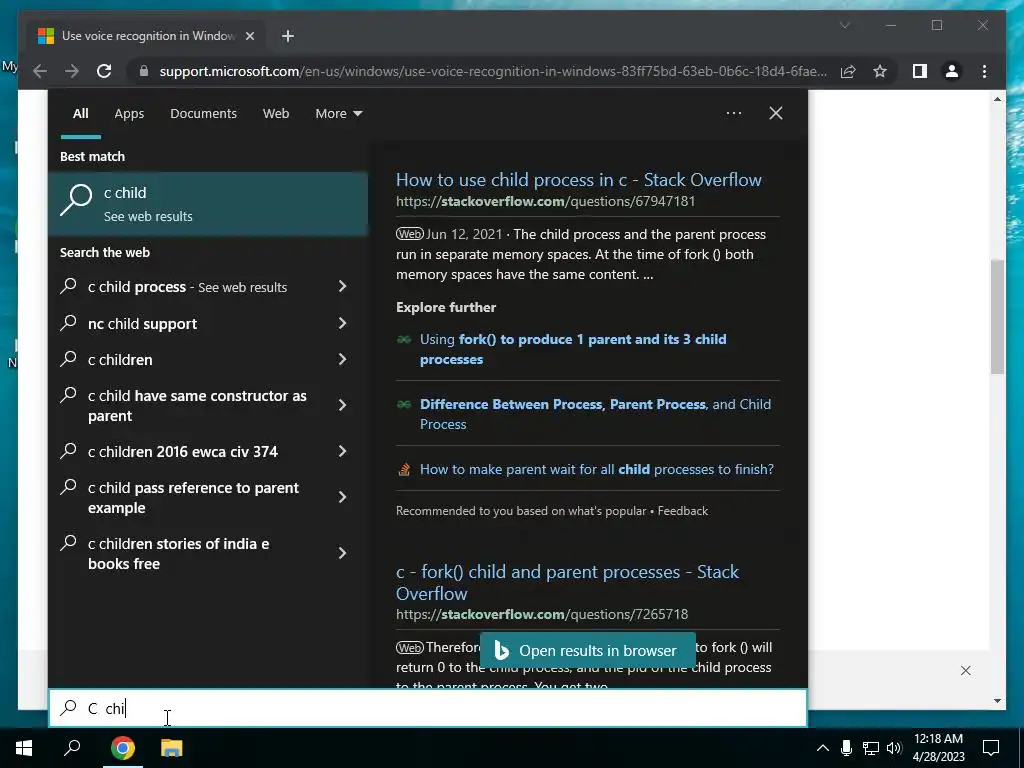The width and height of the screenshot is (1024, 768).
Task: Switch to the Apps search filter
Action: [129, 114]
